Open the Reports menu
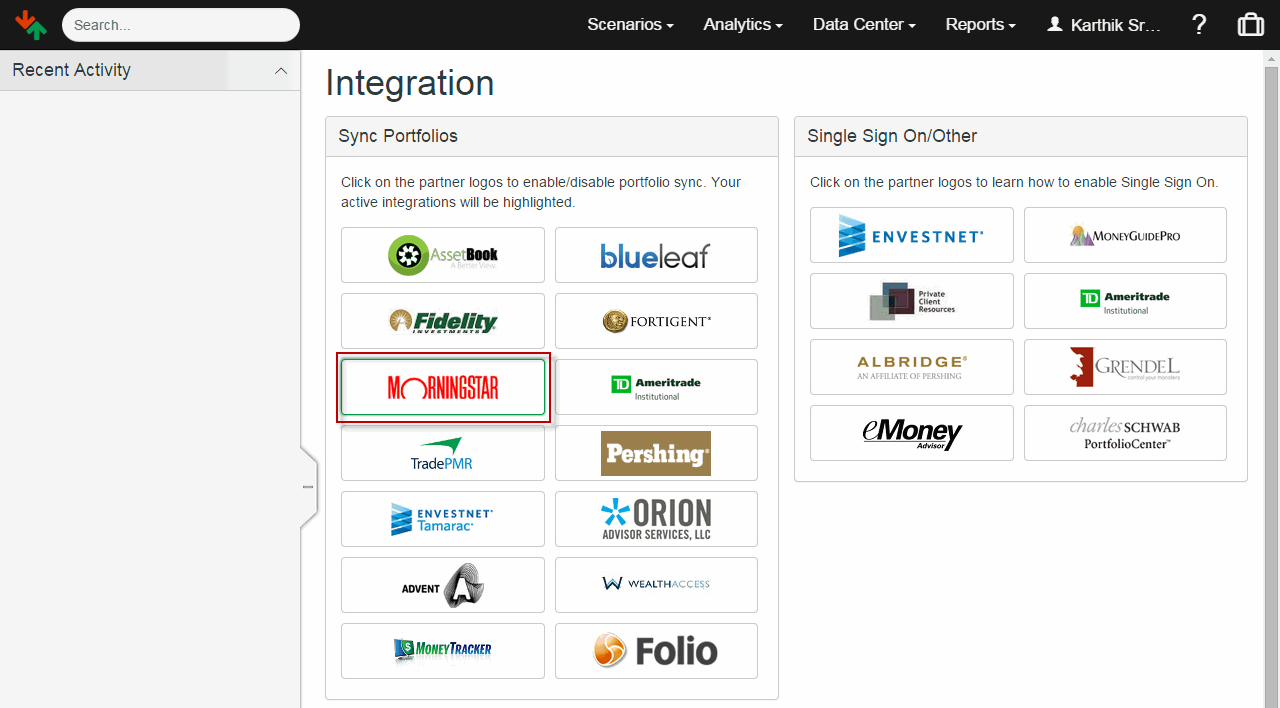Image resolution: width=1280 pixels, height=708 pixels. (980, 25)
